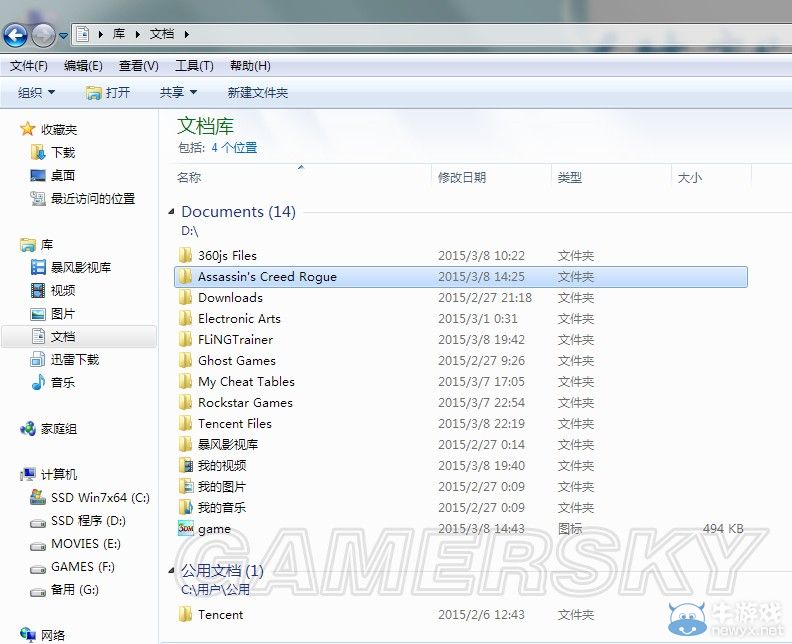Viewport: 792px width, 644px height.
Task: Click 库 breadcrumb in address bar
Action: 119,34
